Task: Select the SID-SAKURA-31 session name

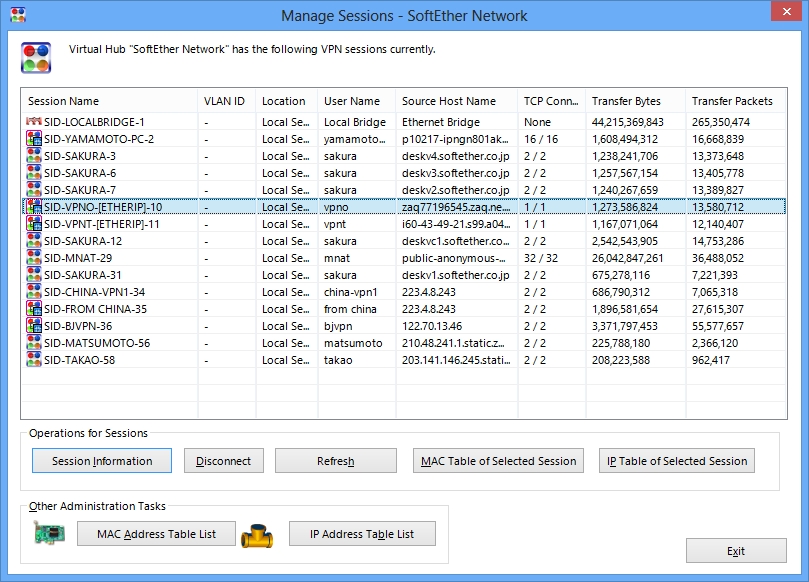Action: pyautogui.click(x=83, y=276)
